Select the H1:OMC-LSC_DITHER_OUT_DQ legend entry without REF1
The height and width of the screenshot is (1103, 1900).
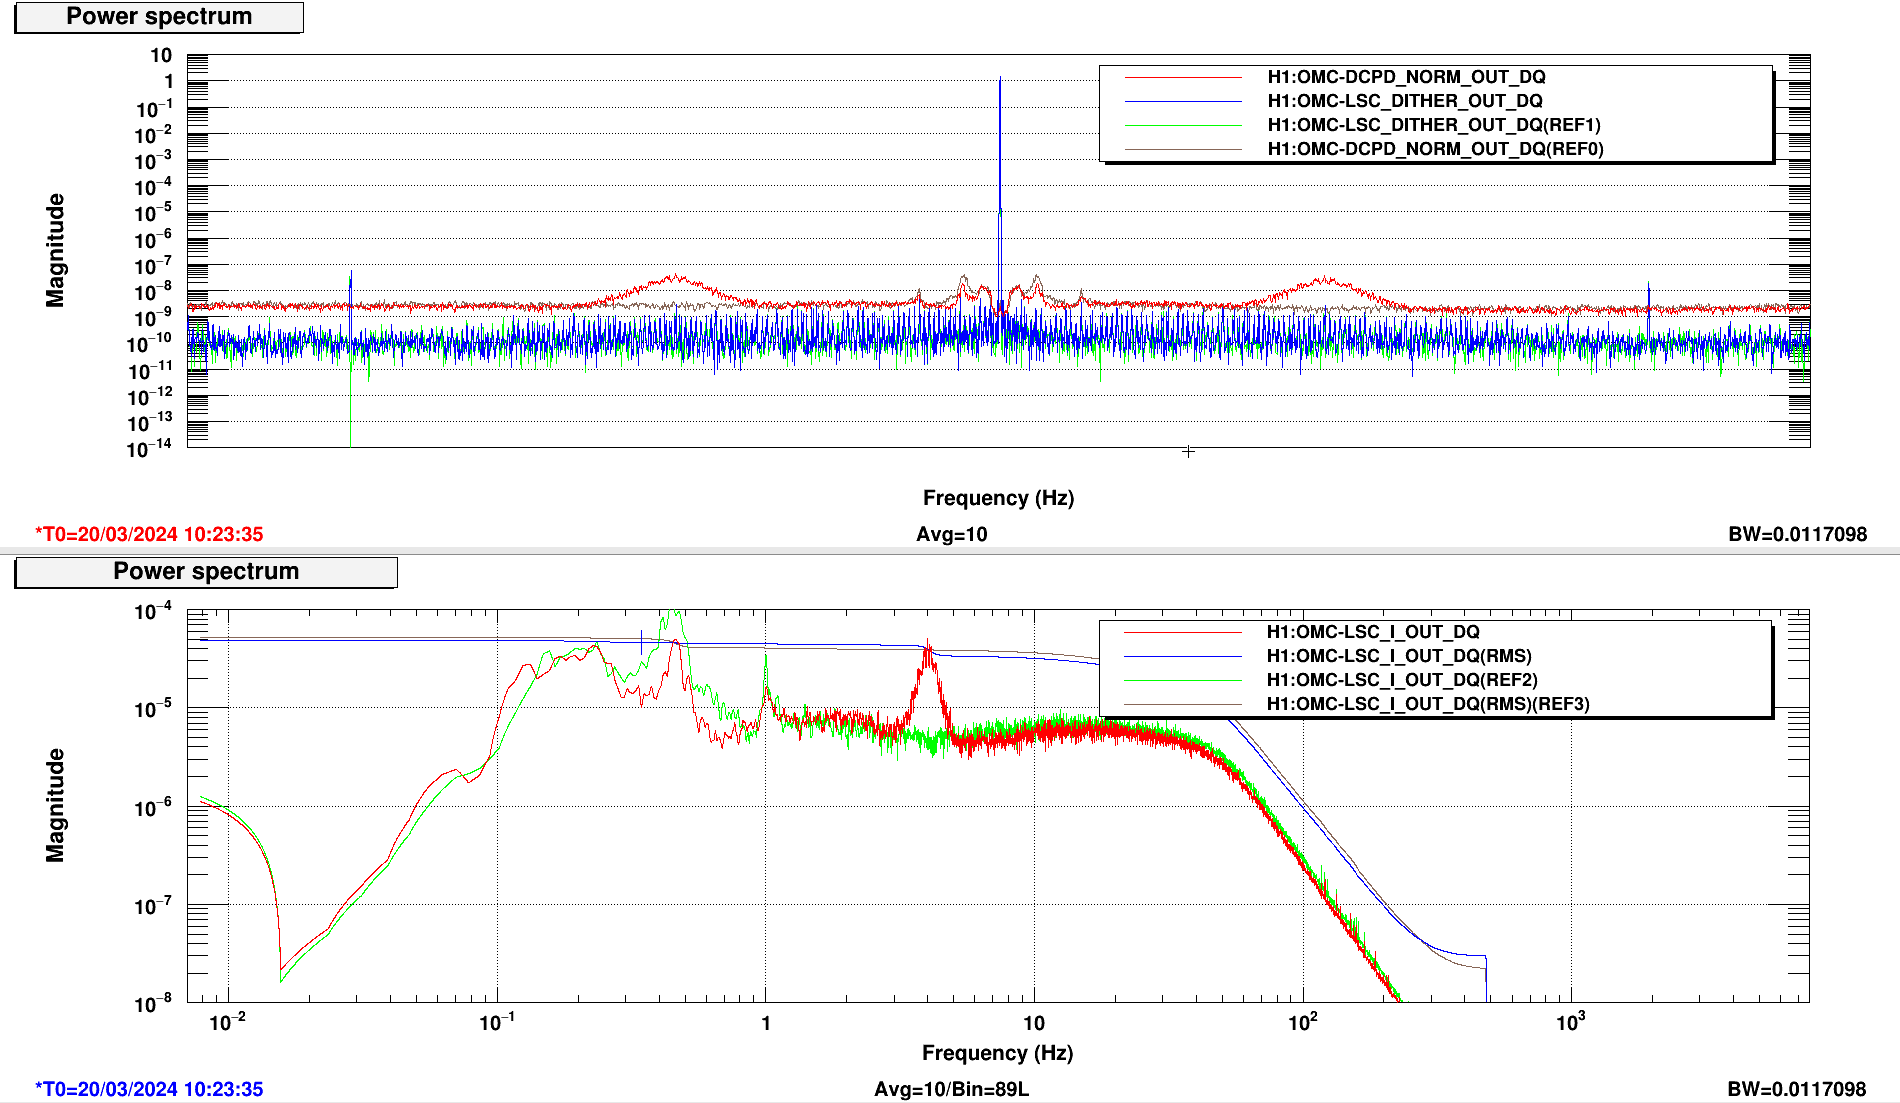point(1404,101)
